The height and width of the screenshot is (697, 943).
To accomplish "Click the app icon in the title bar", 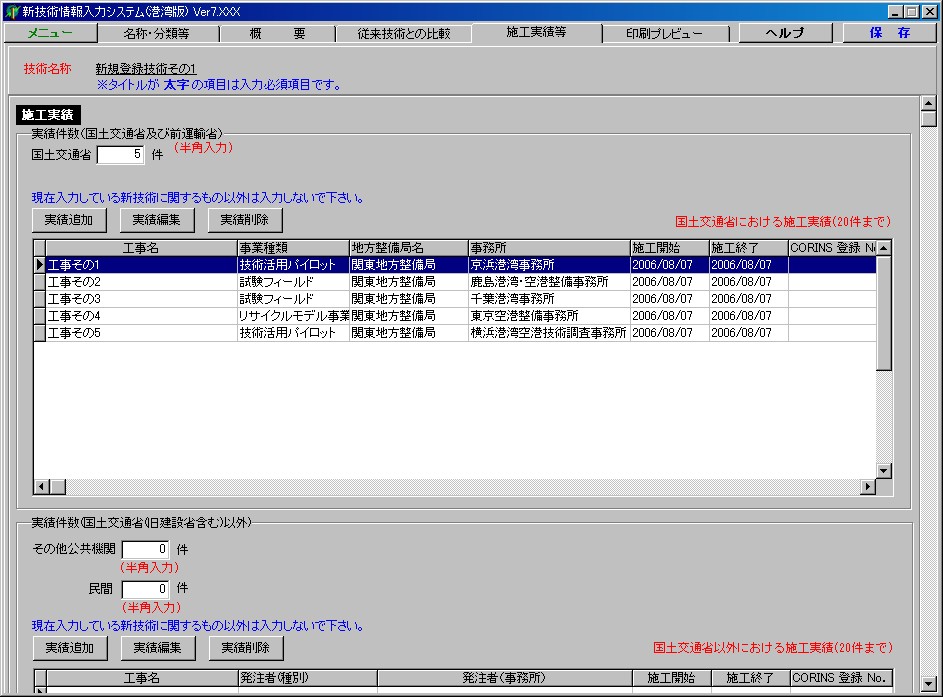I will pos(11,11).
